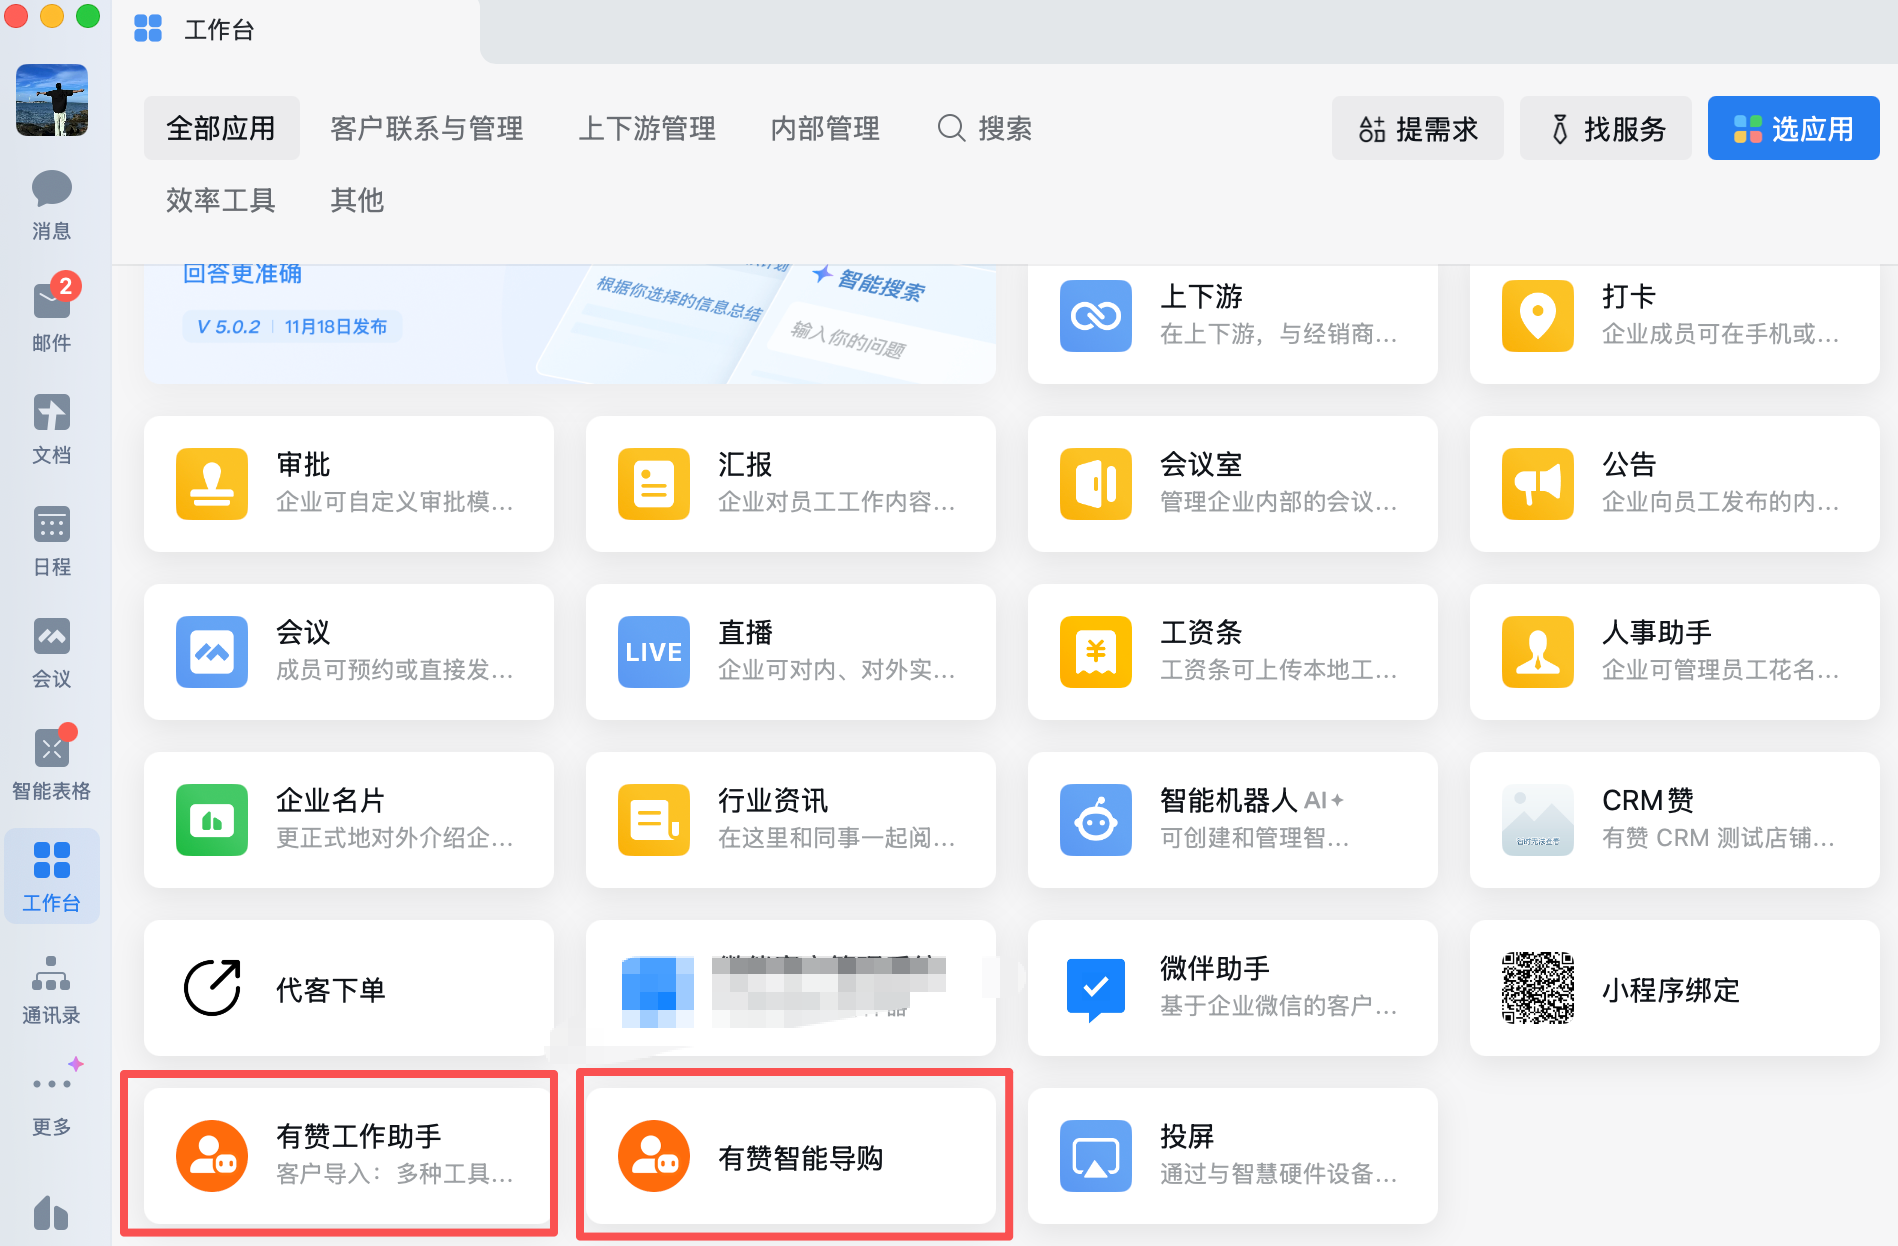Image resolution: width=1898 pixels, height=1246 pixels.
Task: Switch to the 内部管理 tab
Action: (x=825, y=128)
